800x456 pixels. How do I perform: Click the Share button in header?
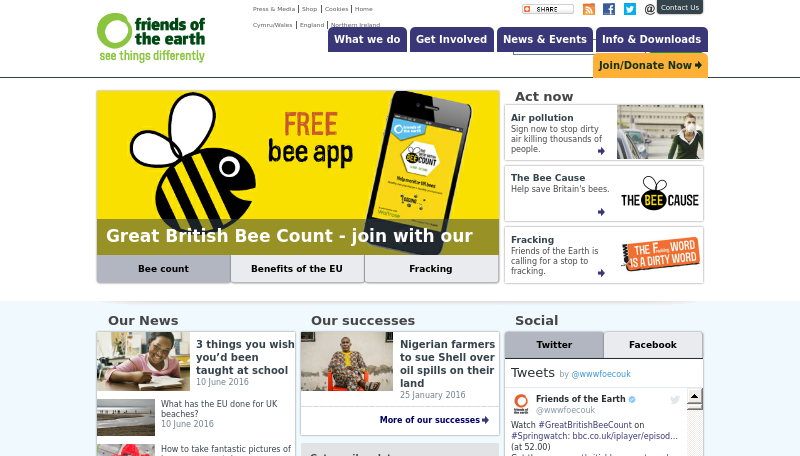547,9
